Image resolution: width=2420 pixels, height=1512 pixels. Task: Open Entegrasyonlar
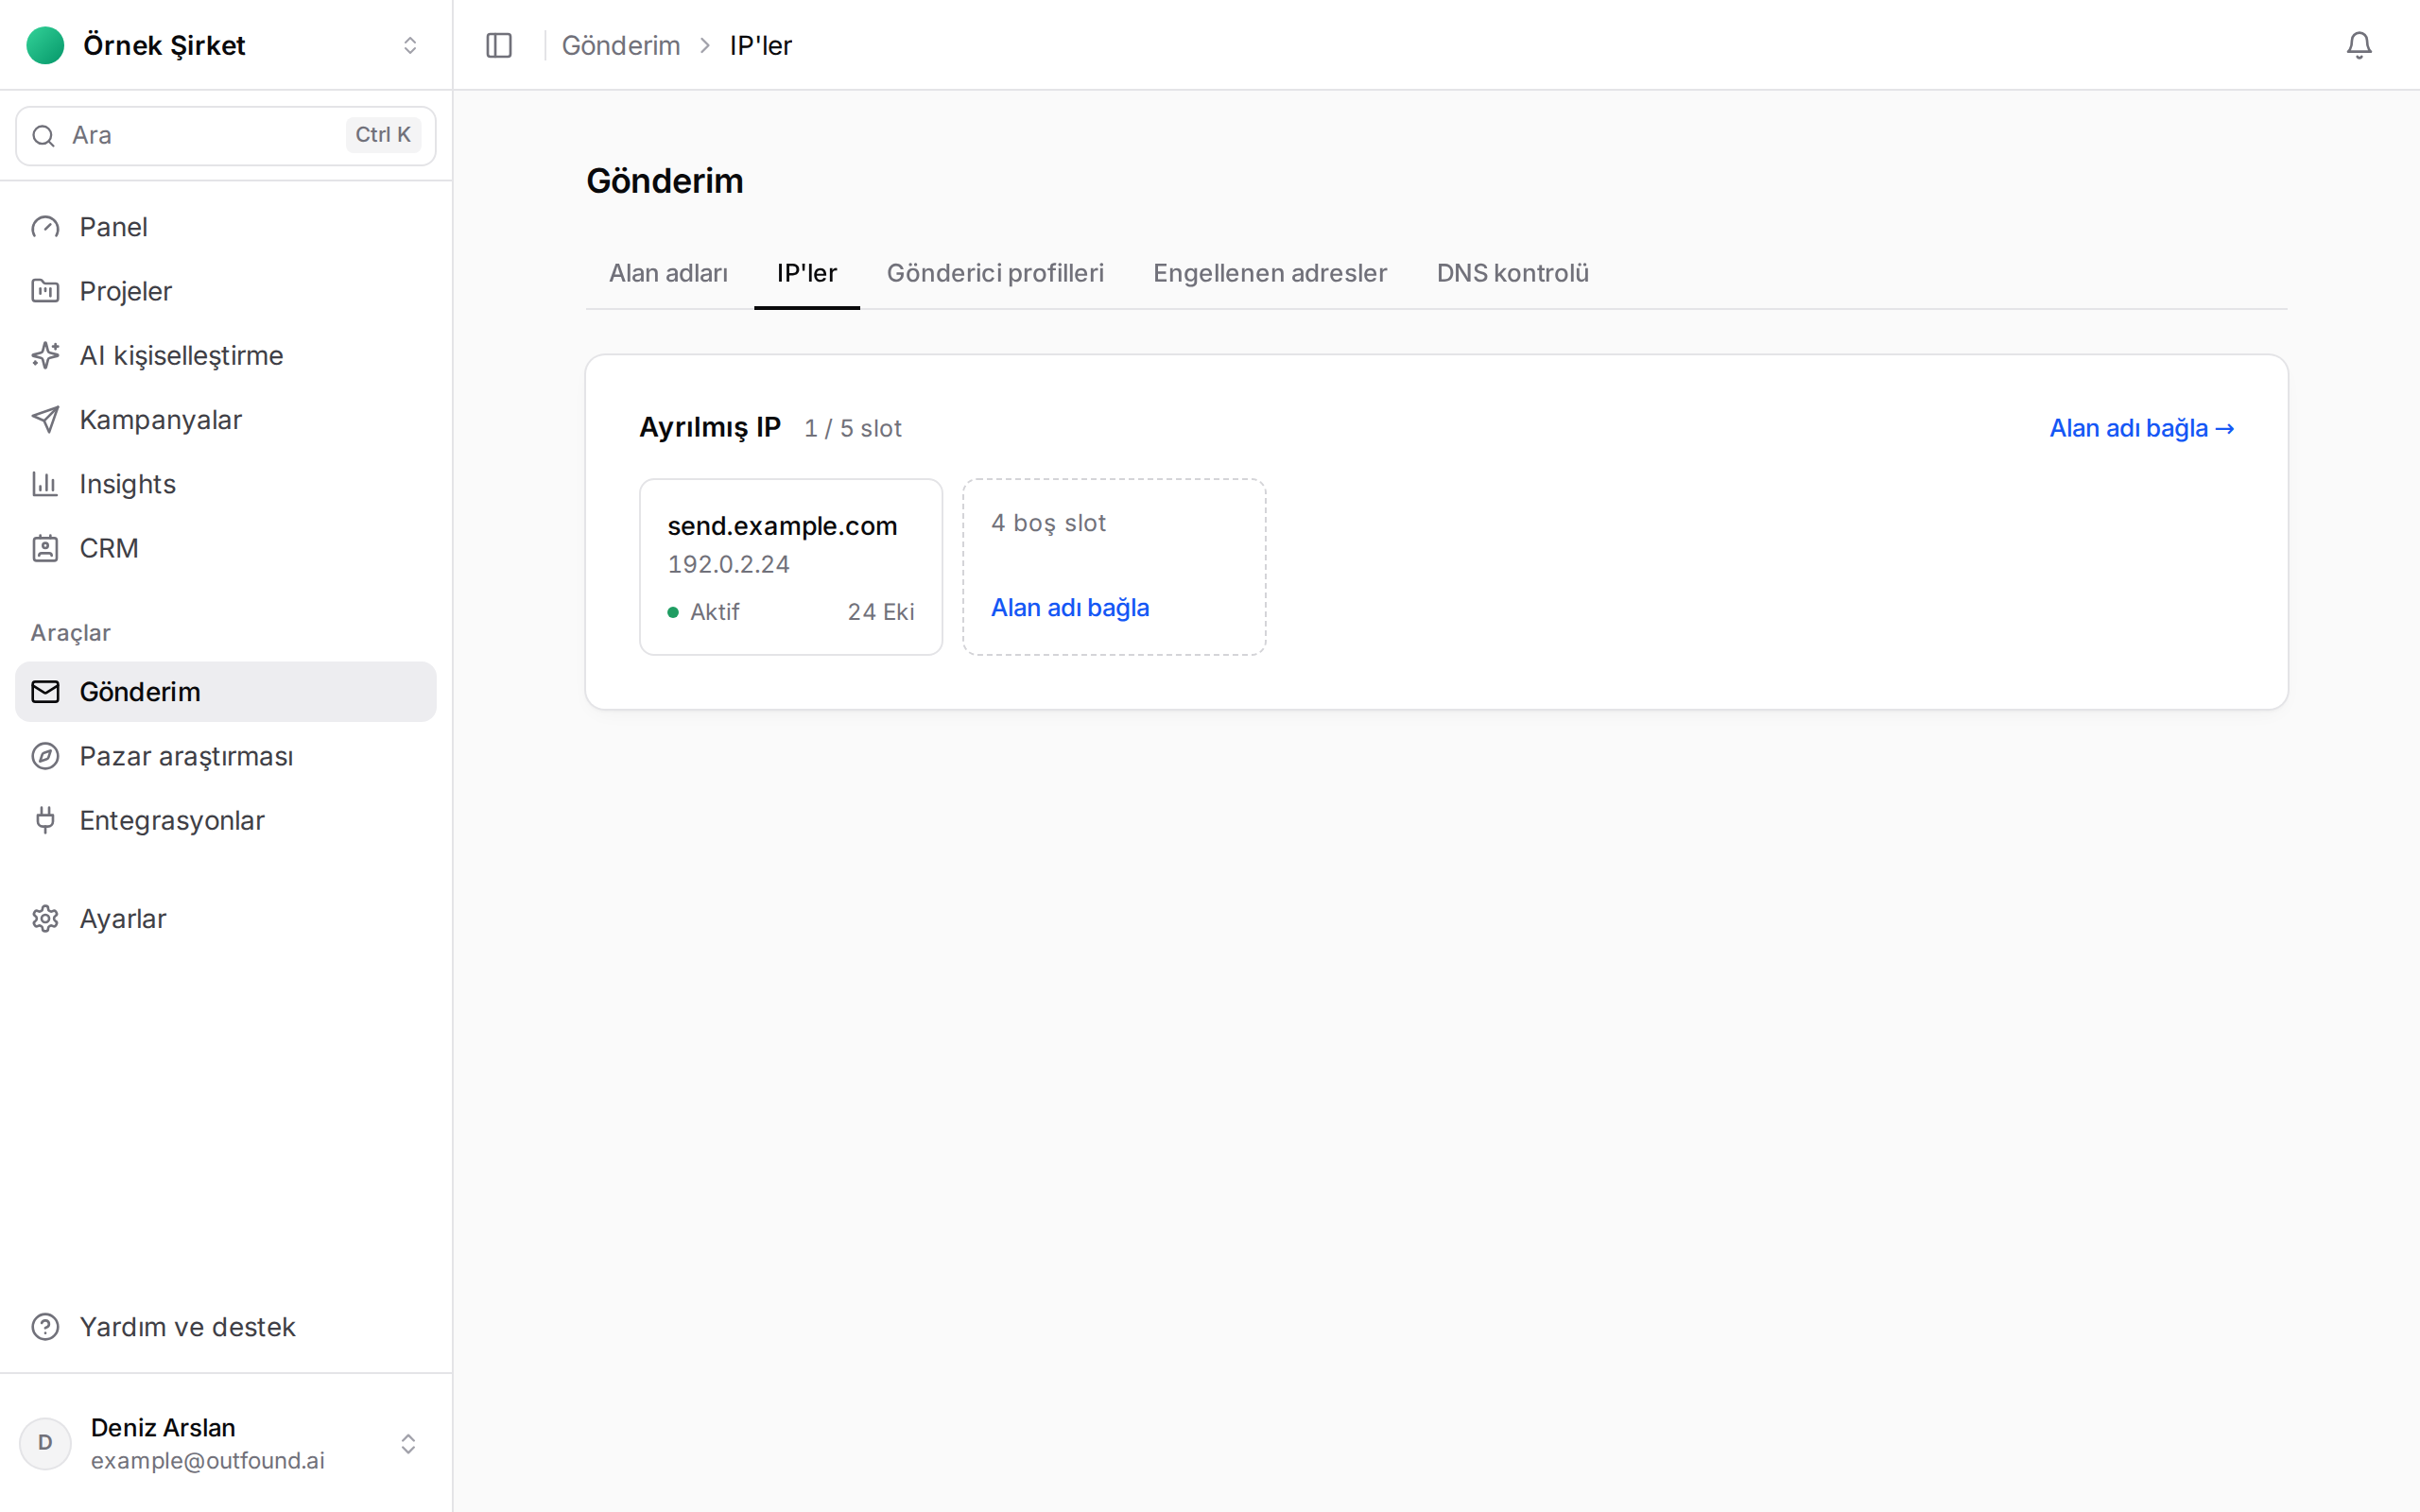(226, 820)
